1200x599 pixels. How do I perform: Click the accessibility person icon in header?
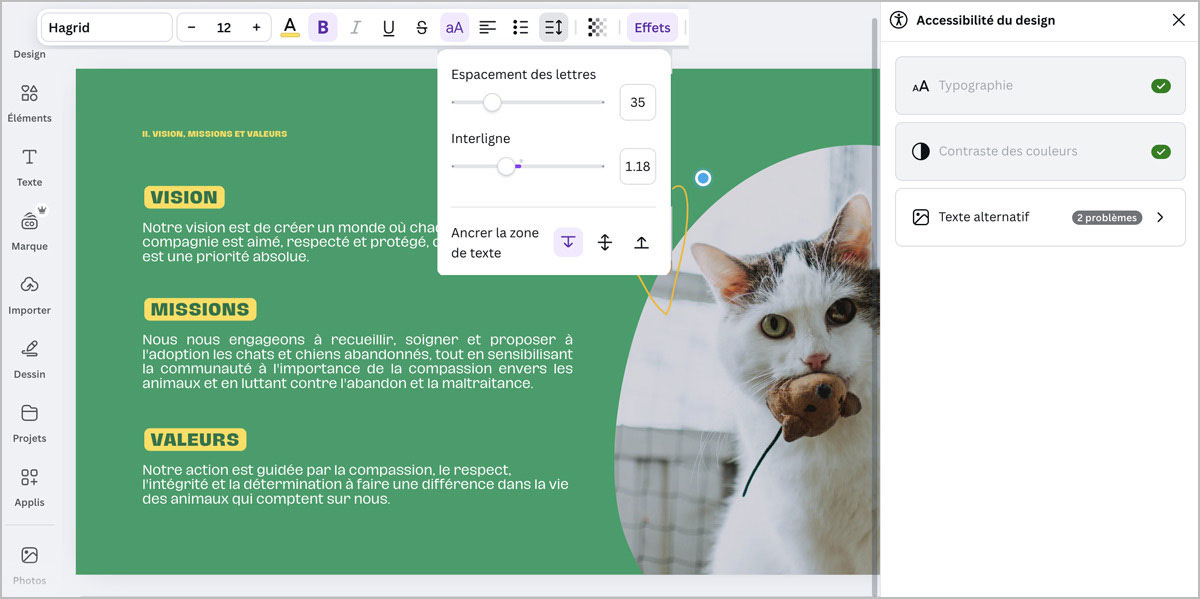click(x=899, y=20)
